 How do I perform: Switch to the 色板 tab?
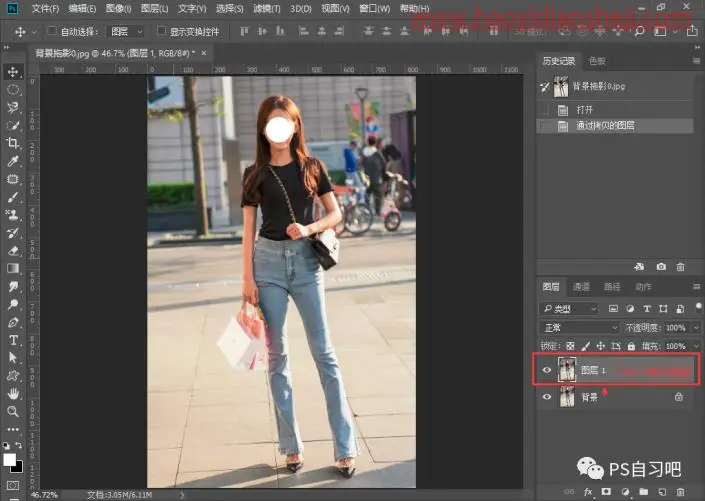[597, 61]
